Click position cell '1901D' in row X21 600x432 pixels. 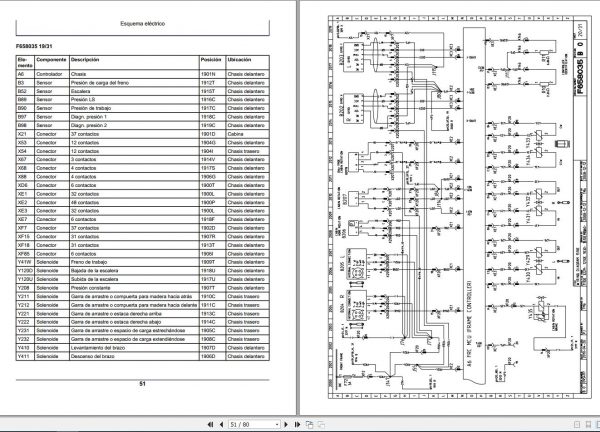pyautogui.click(x=212, y=134)
